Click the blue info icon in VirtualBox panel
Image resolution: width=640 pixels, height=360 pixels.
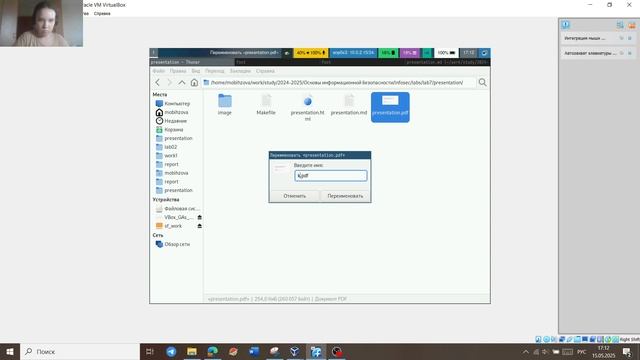[x=565, y=25]
